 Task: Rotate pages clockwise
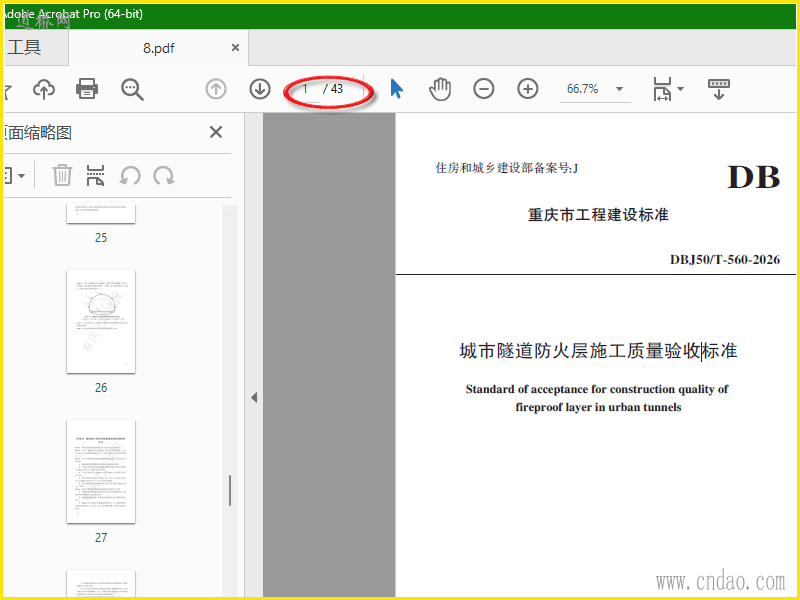[164, 176]
